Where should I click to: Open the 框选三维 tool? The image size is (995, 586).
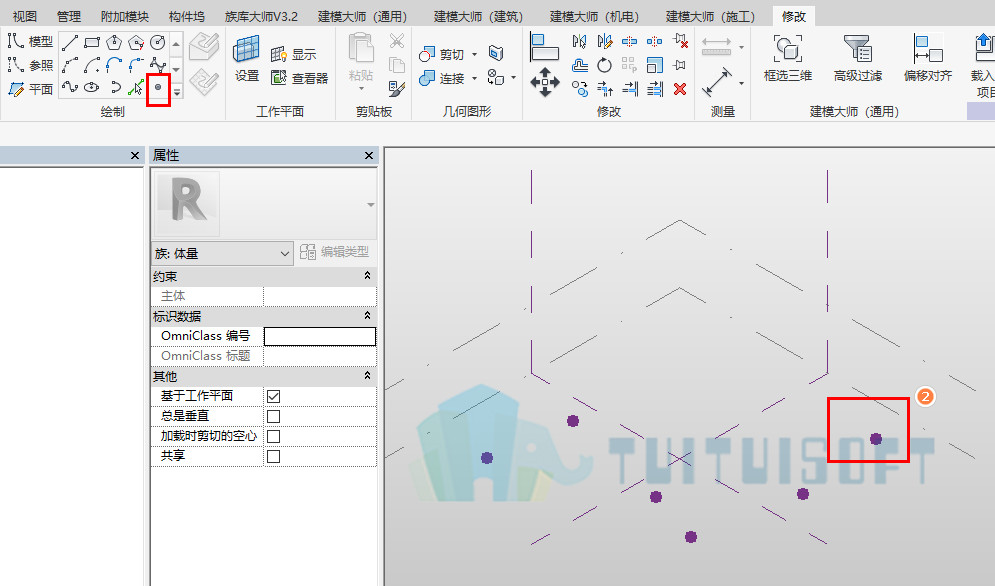(787, 59)
